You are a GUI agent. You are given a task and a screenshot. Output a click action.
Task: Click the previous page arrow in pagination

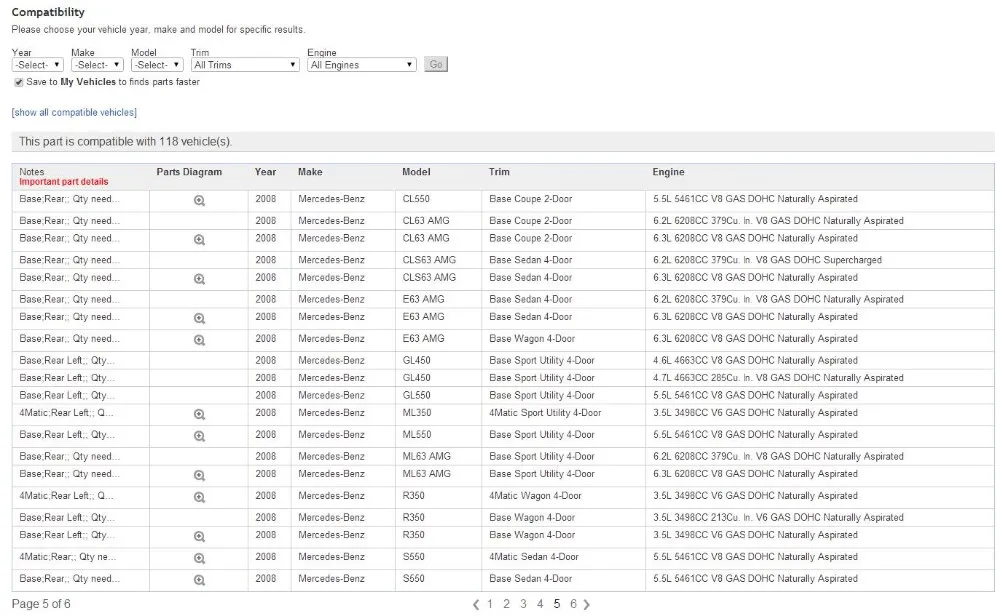click(476, 605)
